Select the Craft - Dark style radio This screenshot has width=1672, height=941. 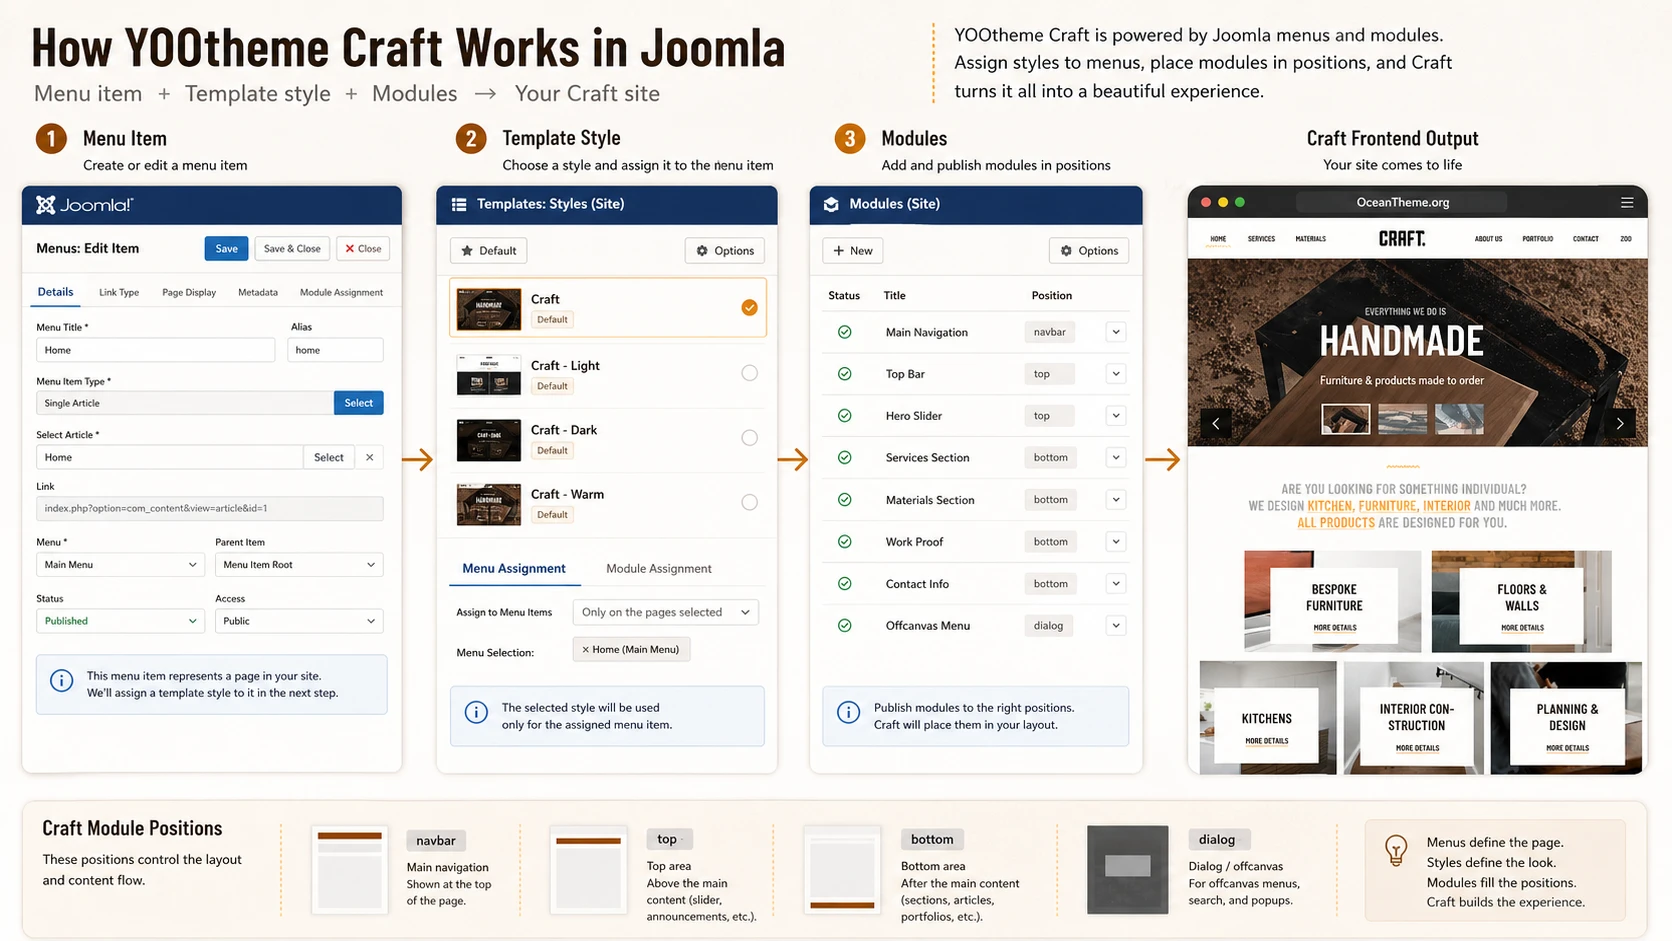749,438
